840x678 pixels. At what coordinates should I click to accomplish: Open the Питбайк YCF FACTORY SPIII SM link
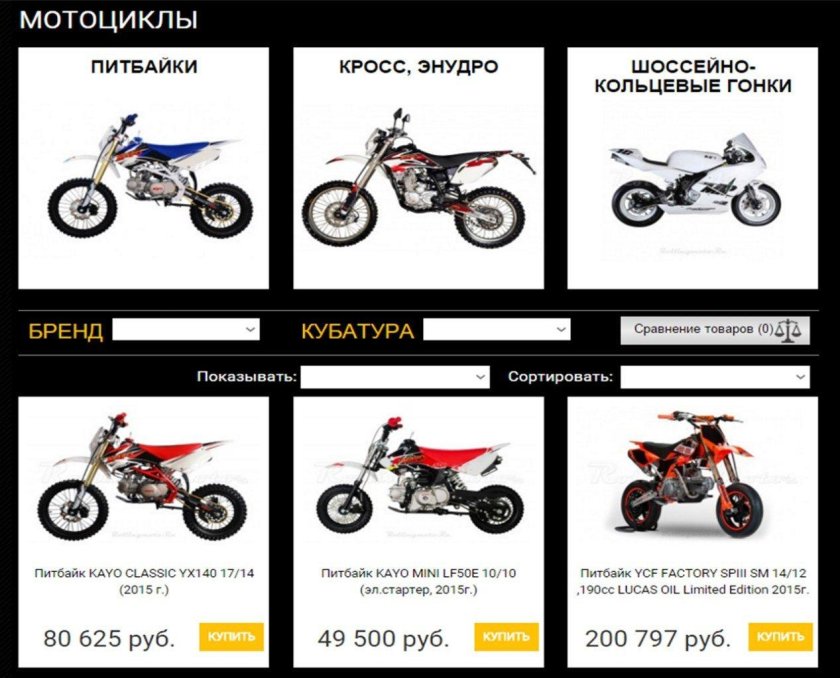693,581
